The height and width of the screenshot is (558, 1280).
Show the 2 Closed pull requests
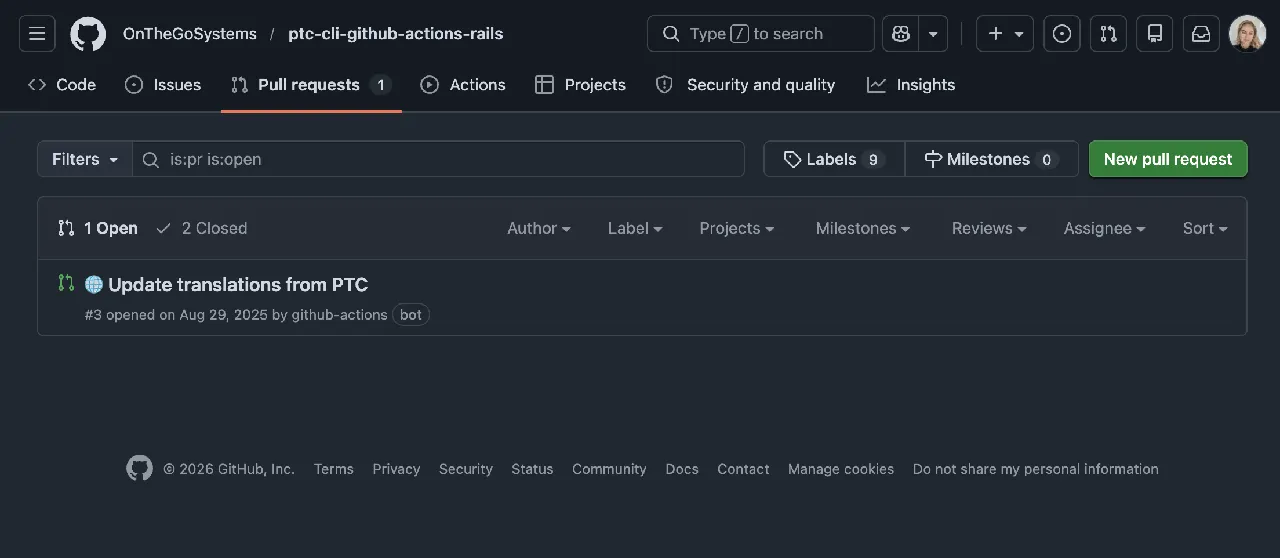coord(202,228)
